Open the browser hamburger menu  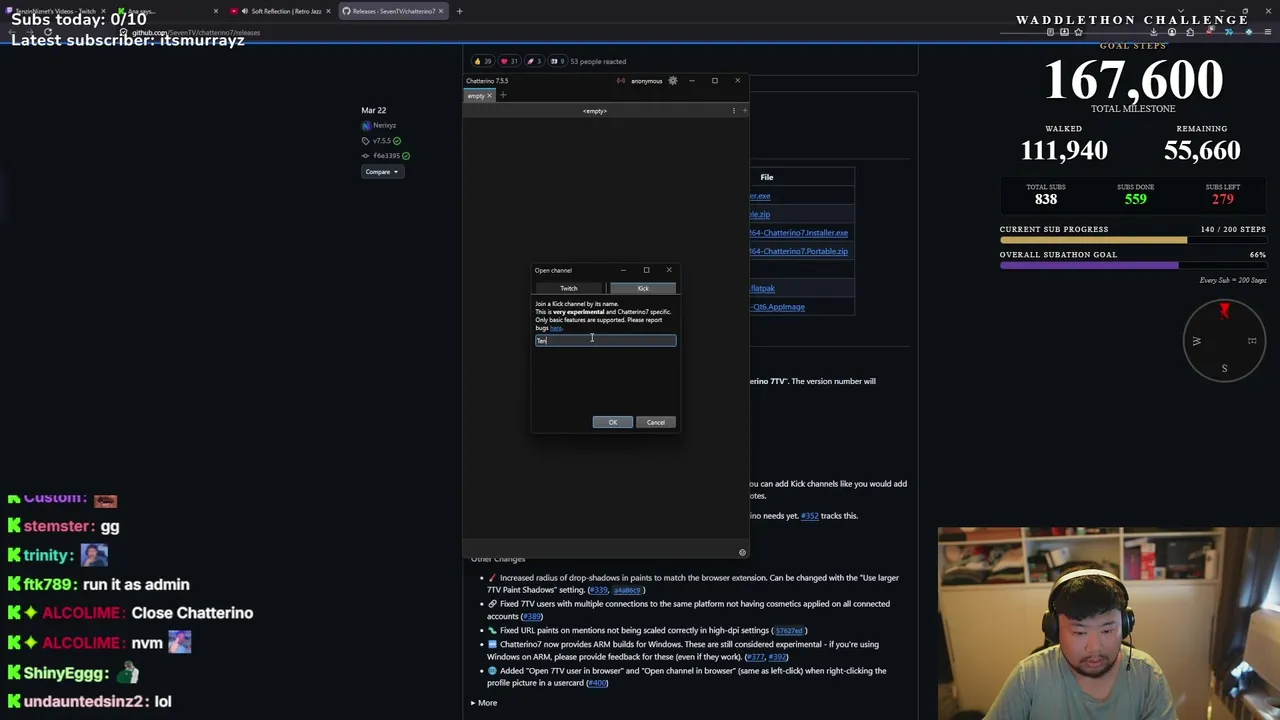(1268, 32)
